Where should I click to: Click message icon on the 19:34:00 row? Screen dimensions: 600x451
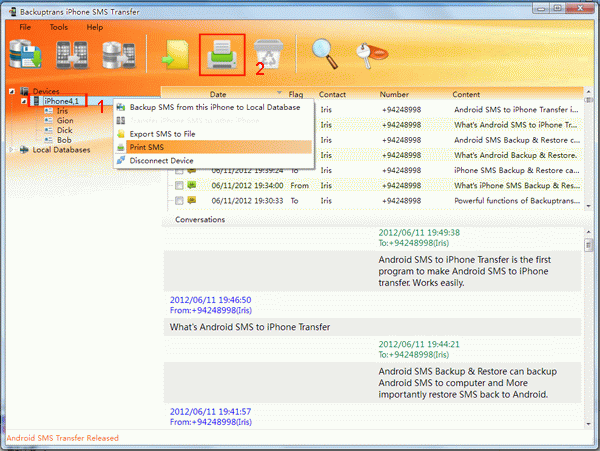point(192,185)
